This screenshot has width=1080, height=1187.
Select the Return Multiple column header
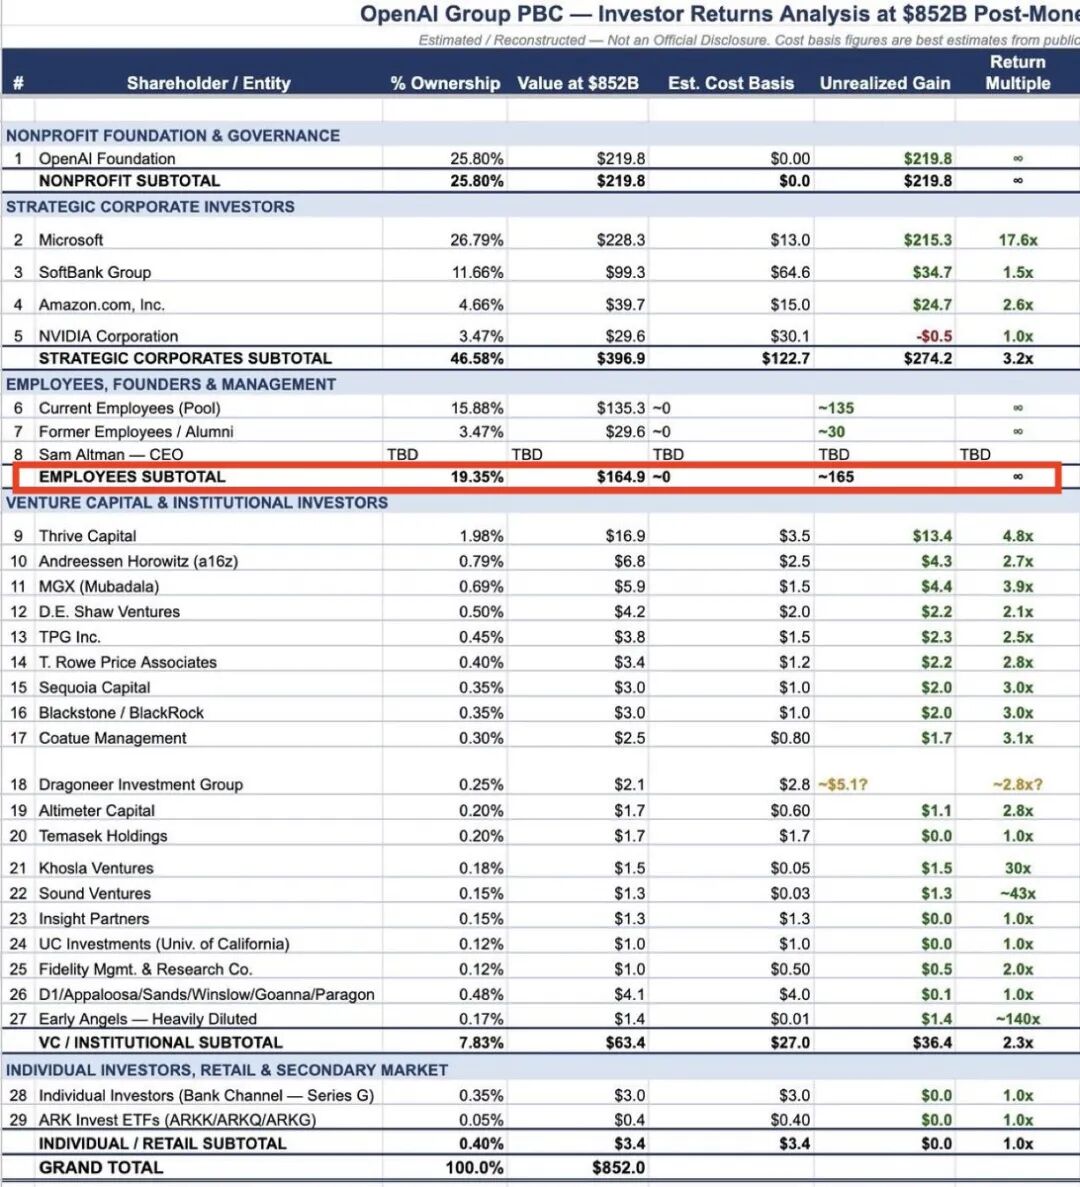pos(1017,73)
